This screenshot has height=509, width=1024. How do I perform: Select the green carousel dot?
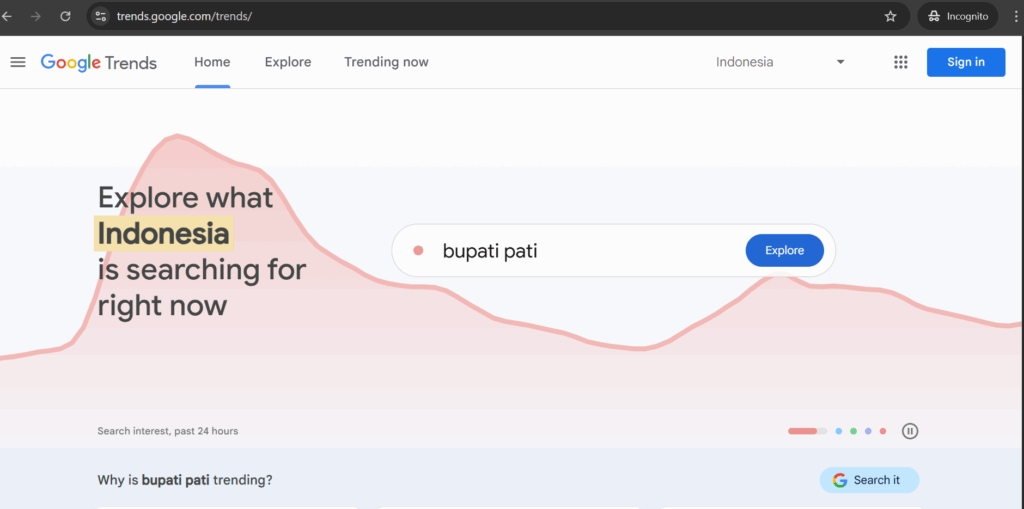click(854, 431)
